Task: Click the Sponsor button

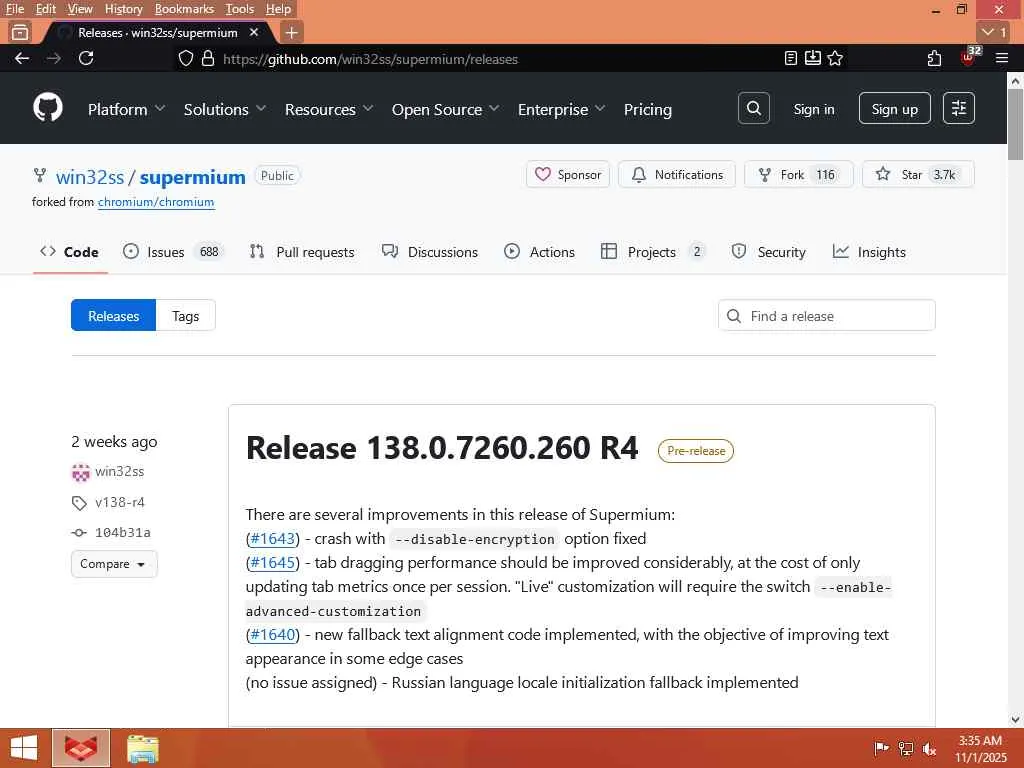Action: pyautogui.click(x=568, y=174)
